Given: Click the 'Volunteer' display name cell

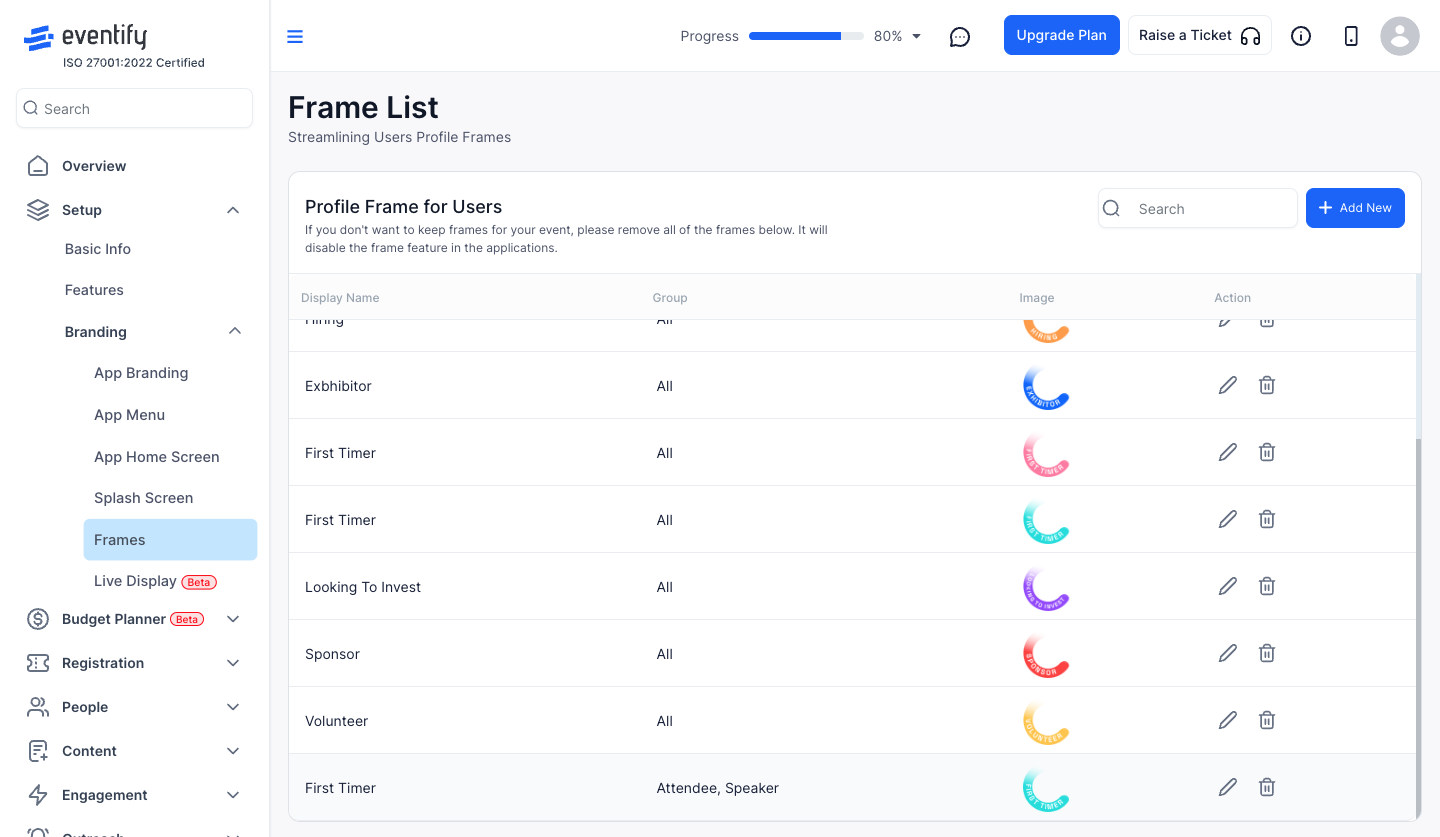Looking at the screenshot, I should [x=337, y=721].
